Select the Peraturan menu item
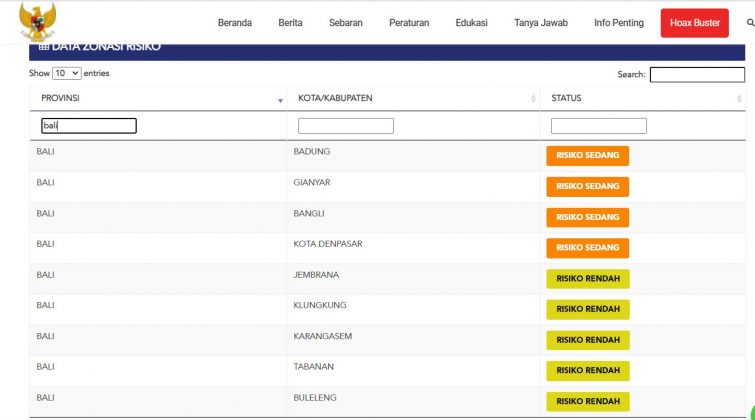Image resolution: width=755 pixels, height=420 pixels. tap(409, 23)
